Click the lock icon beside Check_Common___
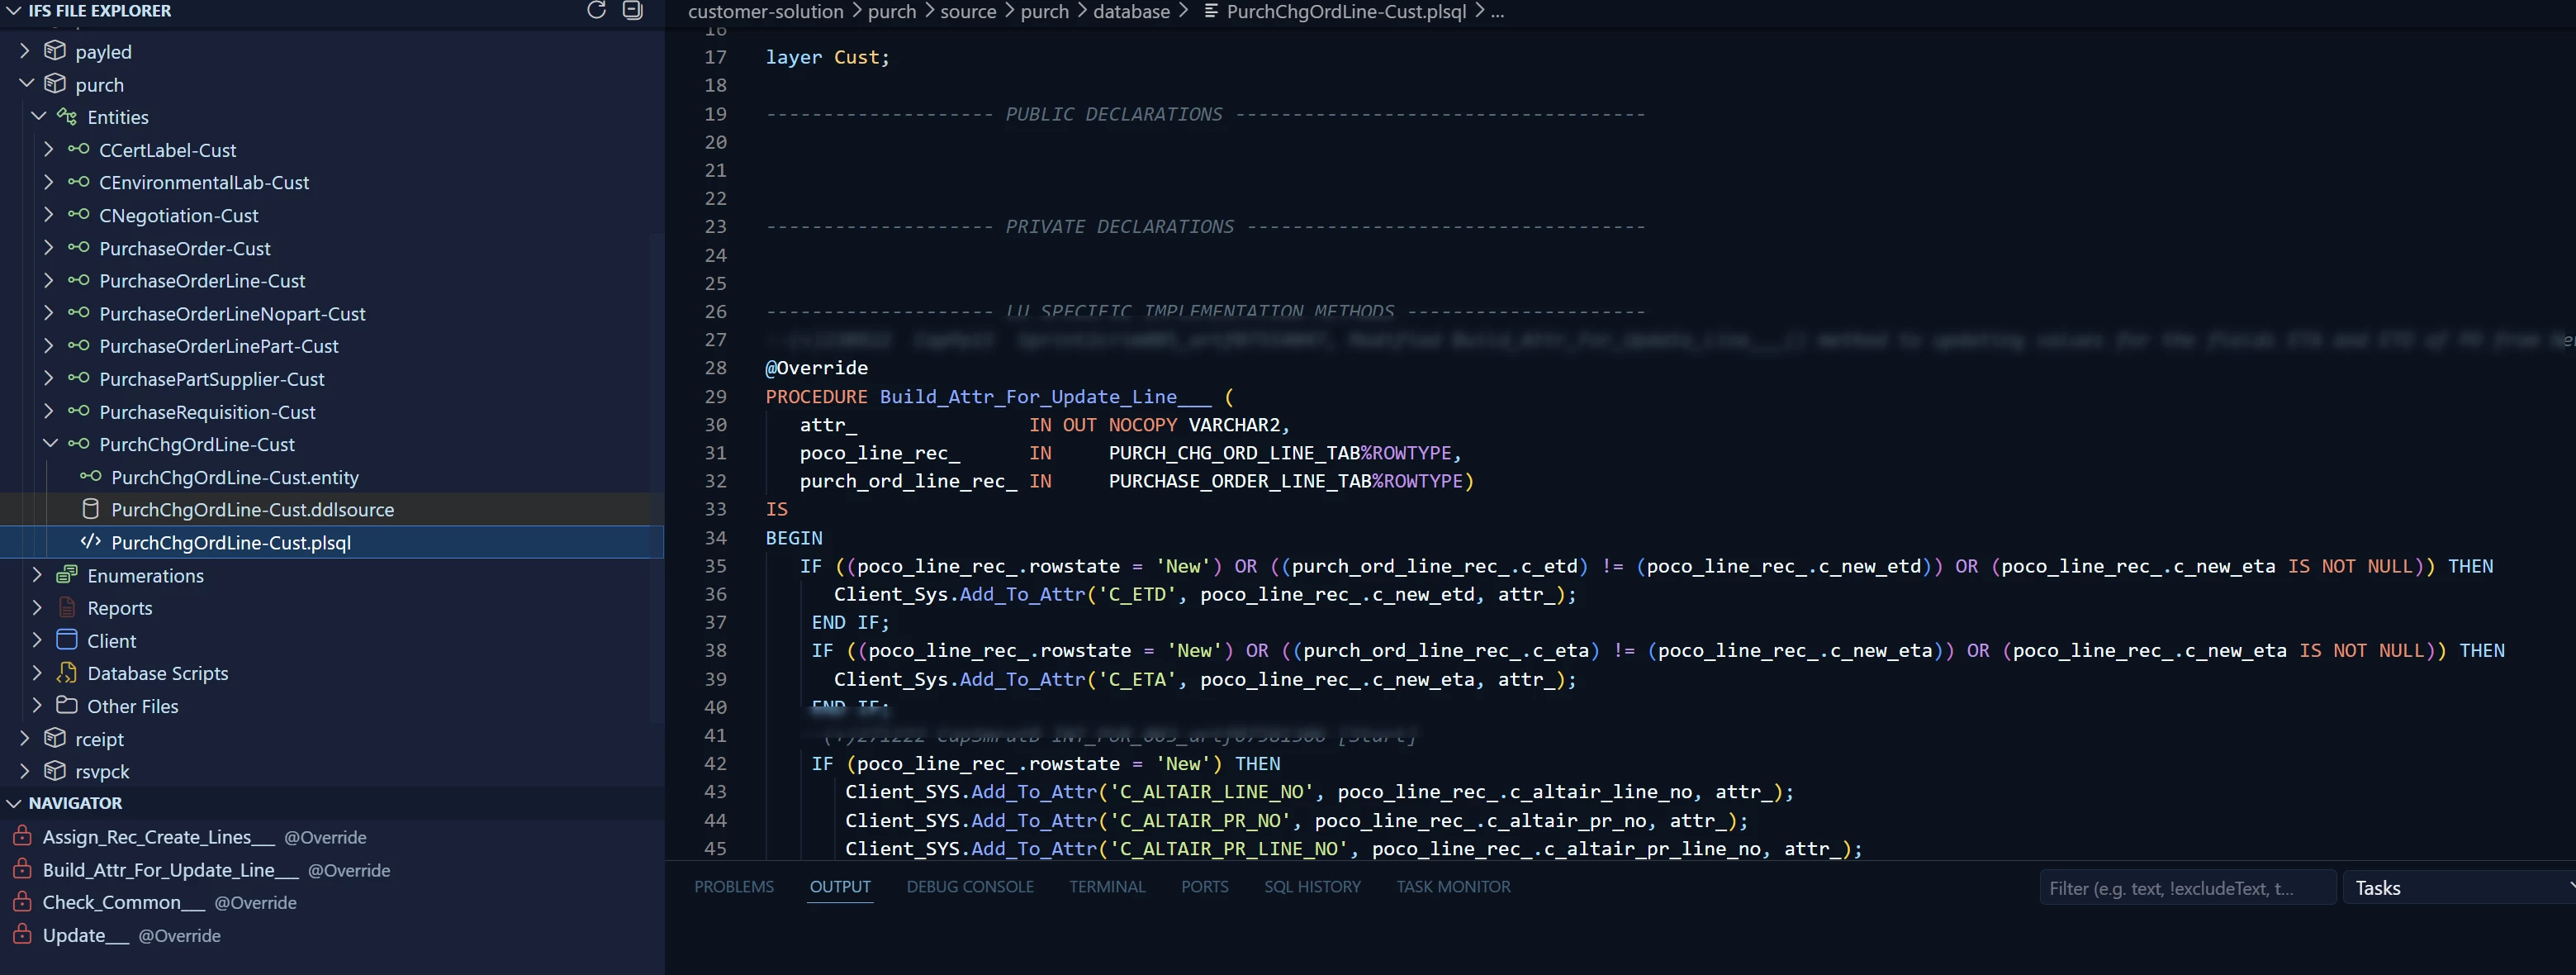Image resolution: width=2576 pixels, height=975 pixels. (x=21, y=901)
